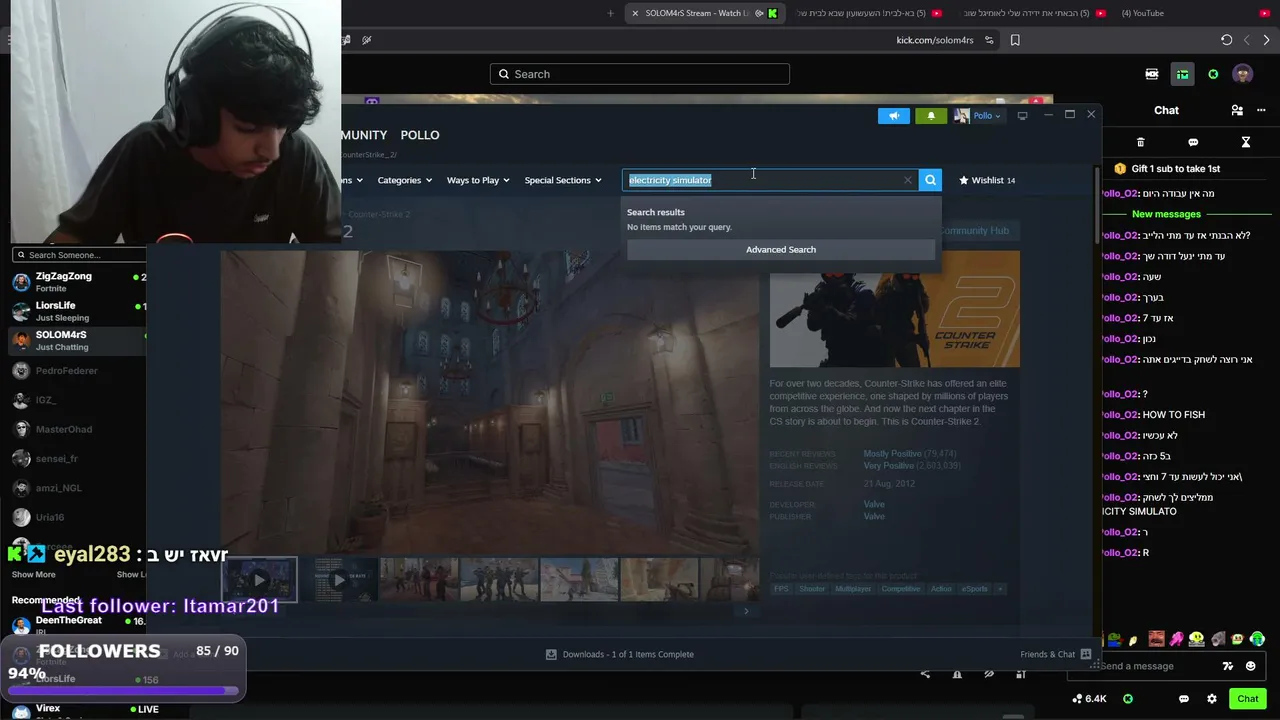Expand the Ways to Play dropdown
The height and width of the screenshot is (720, 1280).
[x=478, y=180]
